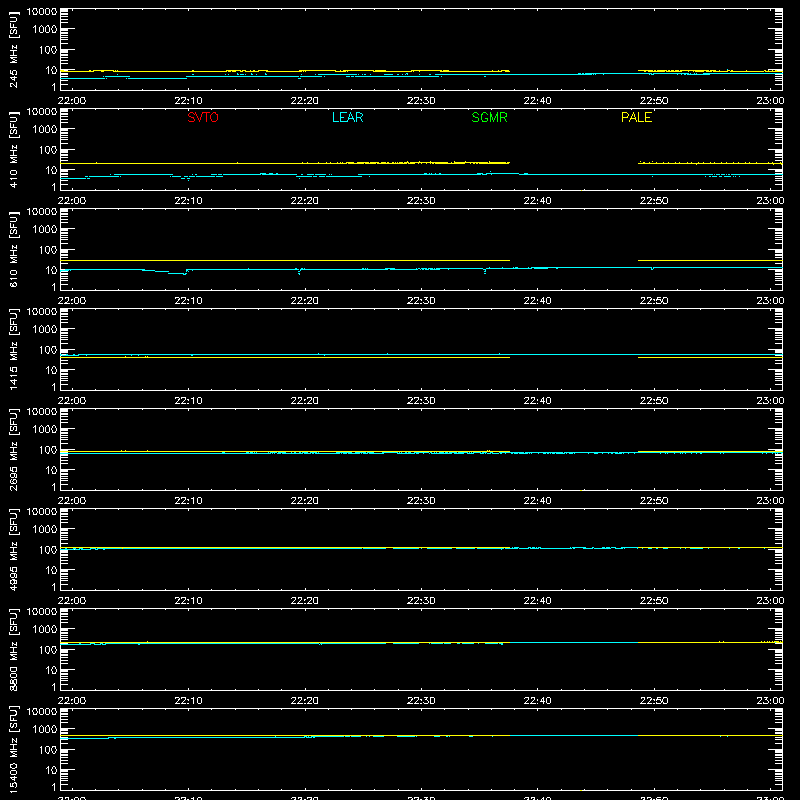
Task: Click 22:30 tick under the 8800 MHz panel
Action: pyautogui.click(x=421, y=701)
